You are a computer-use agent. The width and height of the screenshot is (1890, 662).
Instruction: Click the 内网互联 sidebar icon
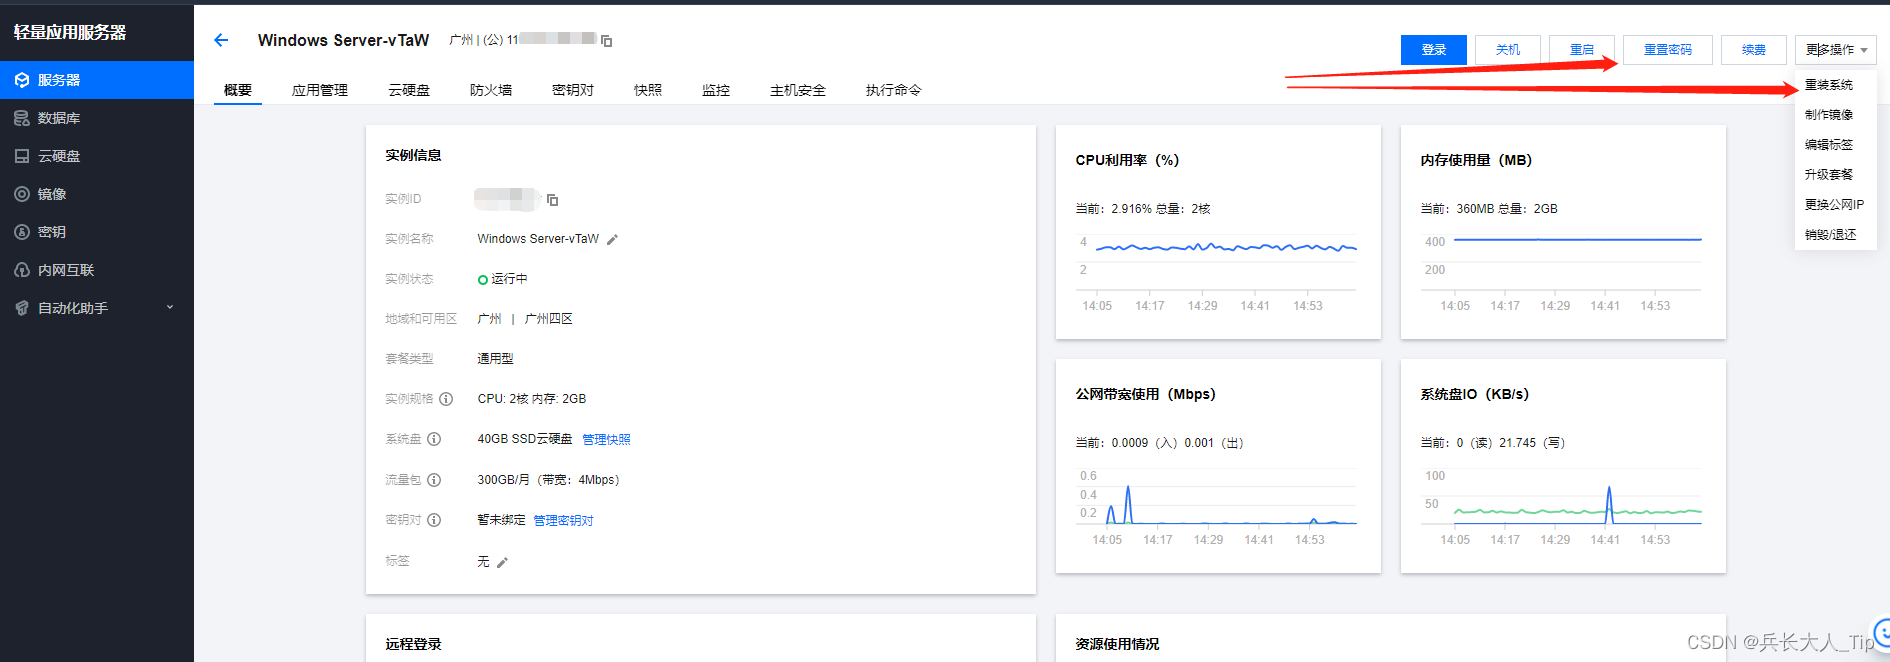pyautogui.click(x=22, y=270)
